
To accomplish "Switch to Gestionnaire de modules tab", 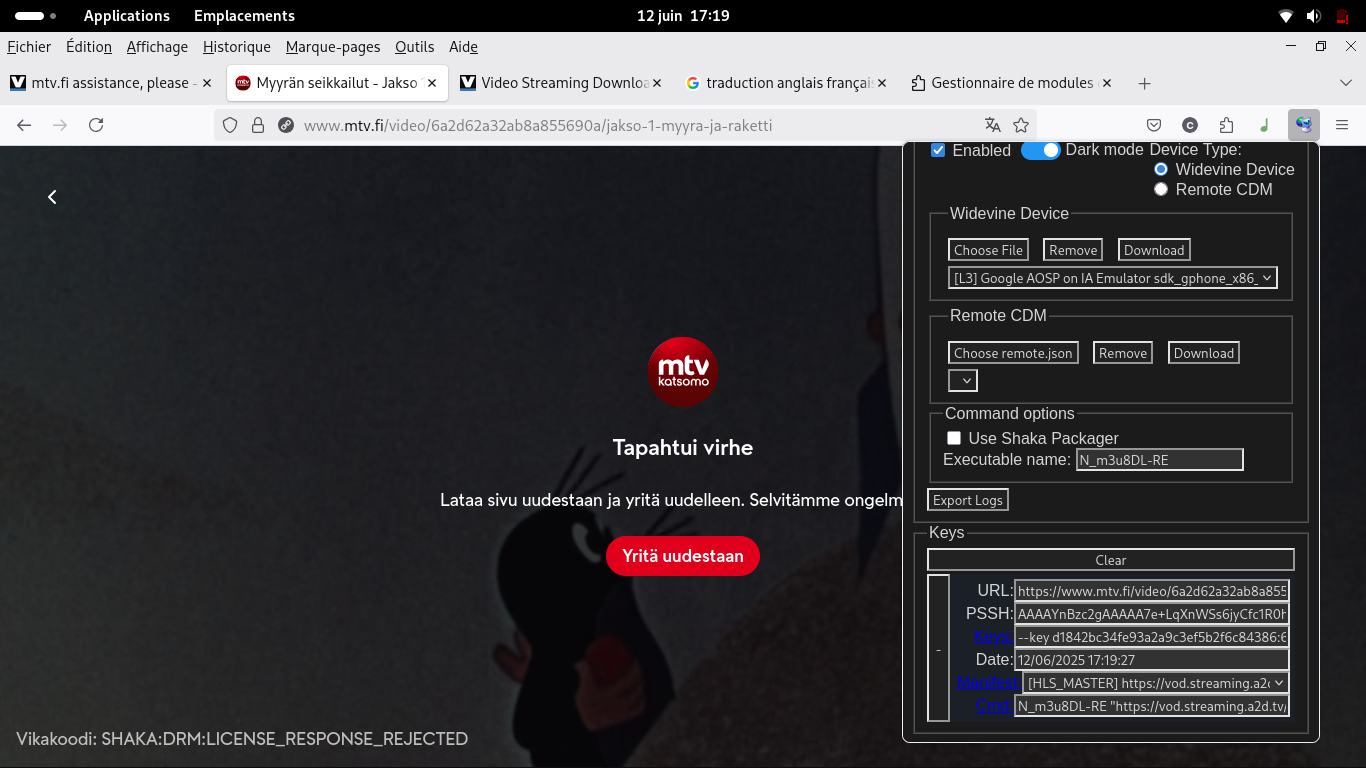I will [x=1011, y=83].
